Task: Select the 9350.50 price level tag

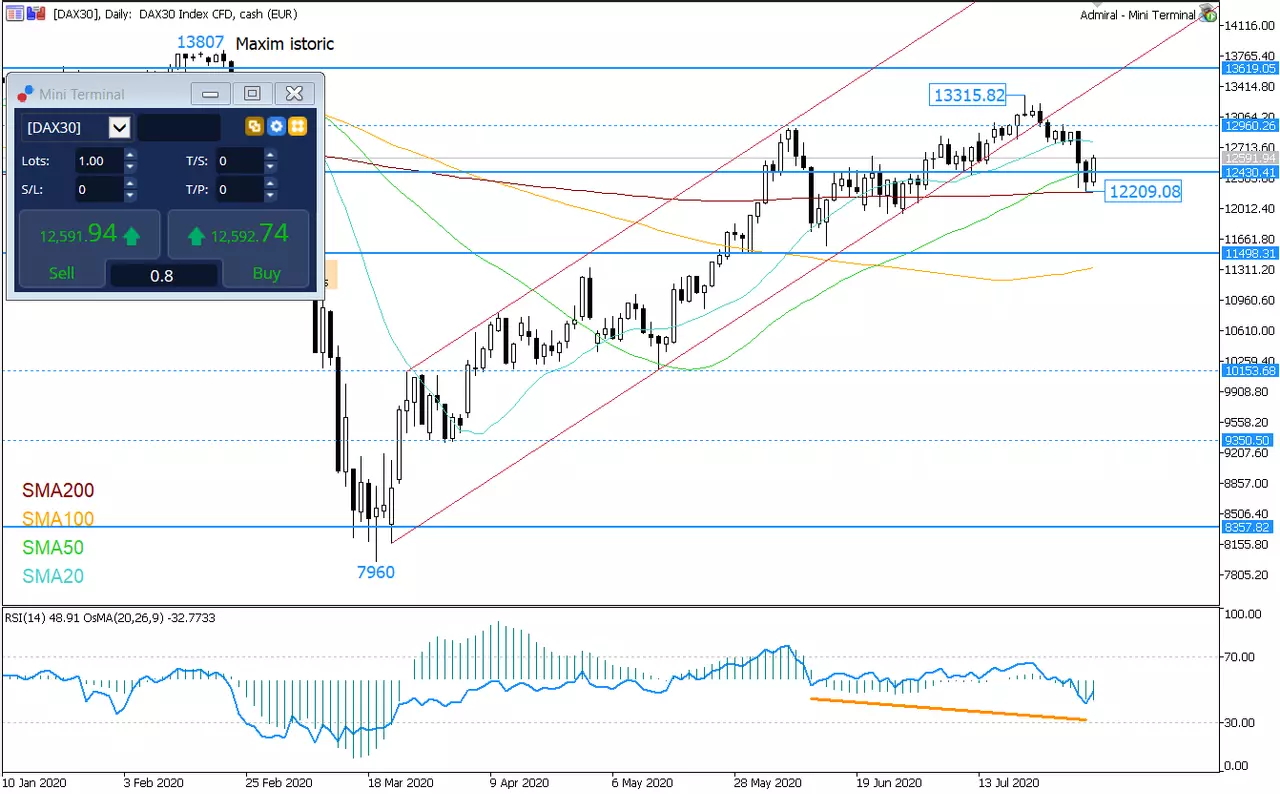Action: [x=1249, y=440]
